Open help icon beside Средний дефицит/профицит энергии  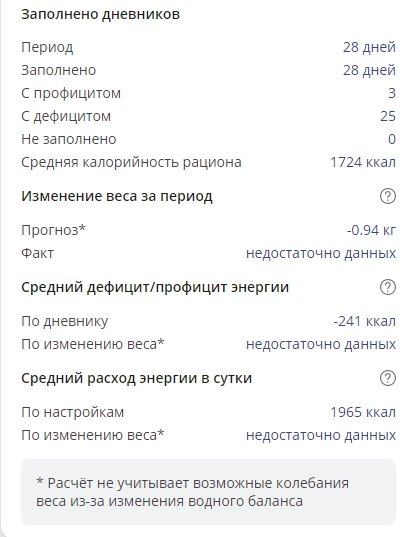click(x=388, y=287)
